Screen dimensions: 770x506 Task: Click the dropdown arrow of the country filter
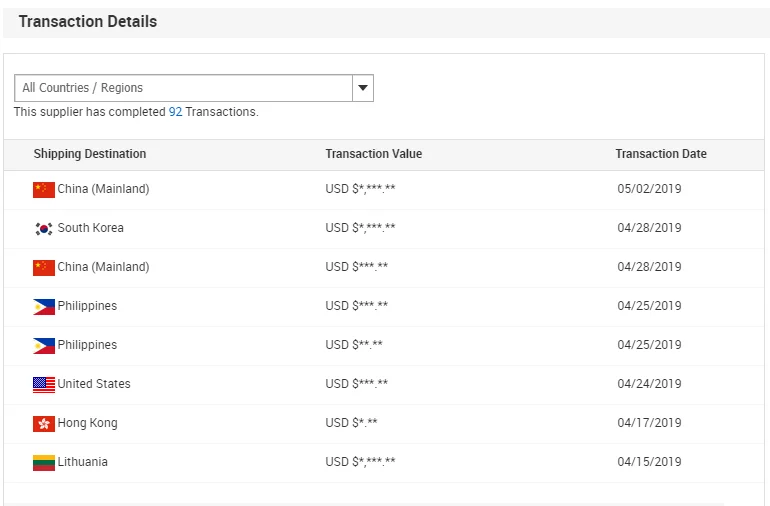pyautogui.click(x=363, y=88)
